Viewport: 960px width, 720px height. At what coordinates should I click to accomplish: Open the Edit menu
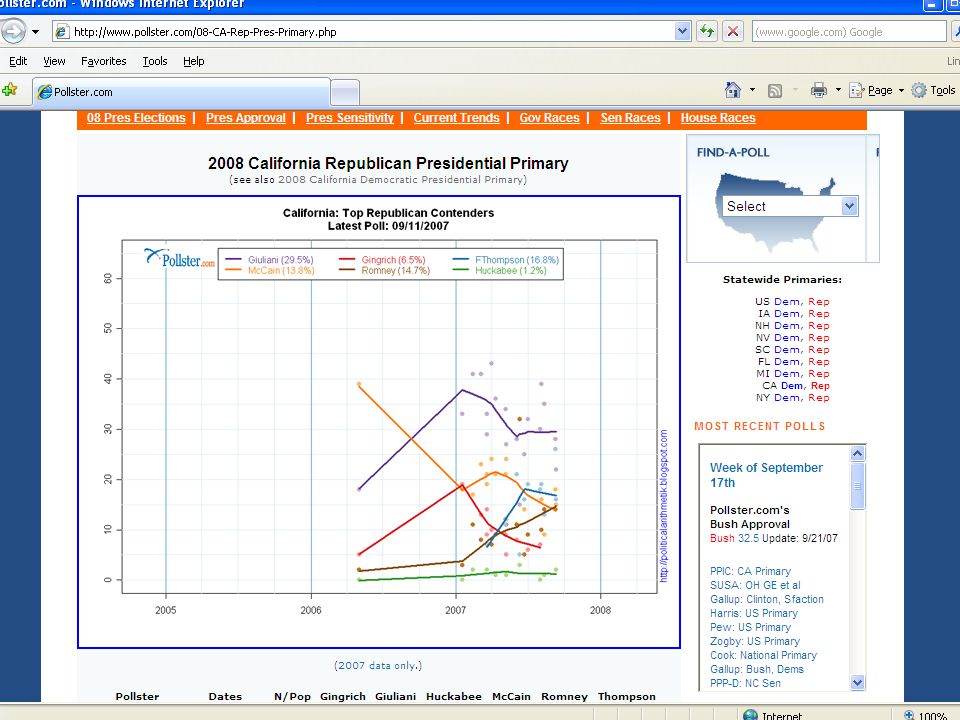(x=18, y=61)
